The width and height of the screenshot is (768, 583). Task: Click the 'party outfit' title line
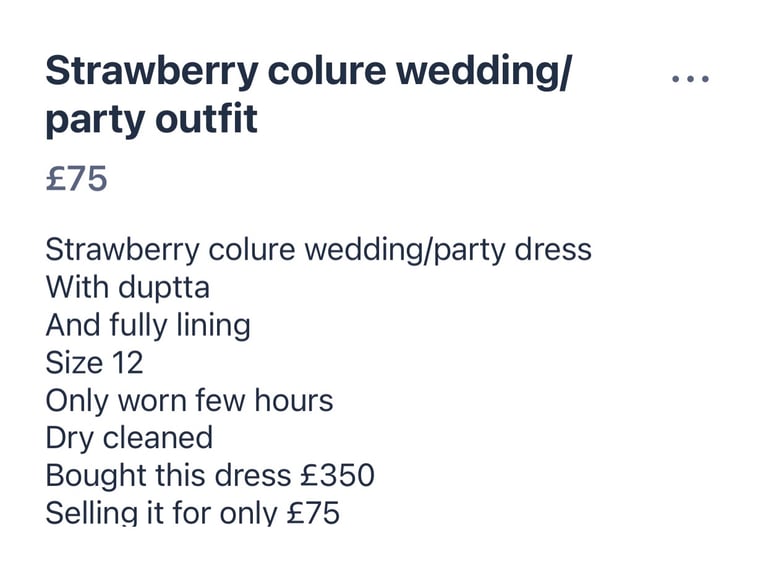151,121
